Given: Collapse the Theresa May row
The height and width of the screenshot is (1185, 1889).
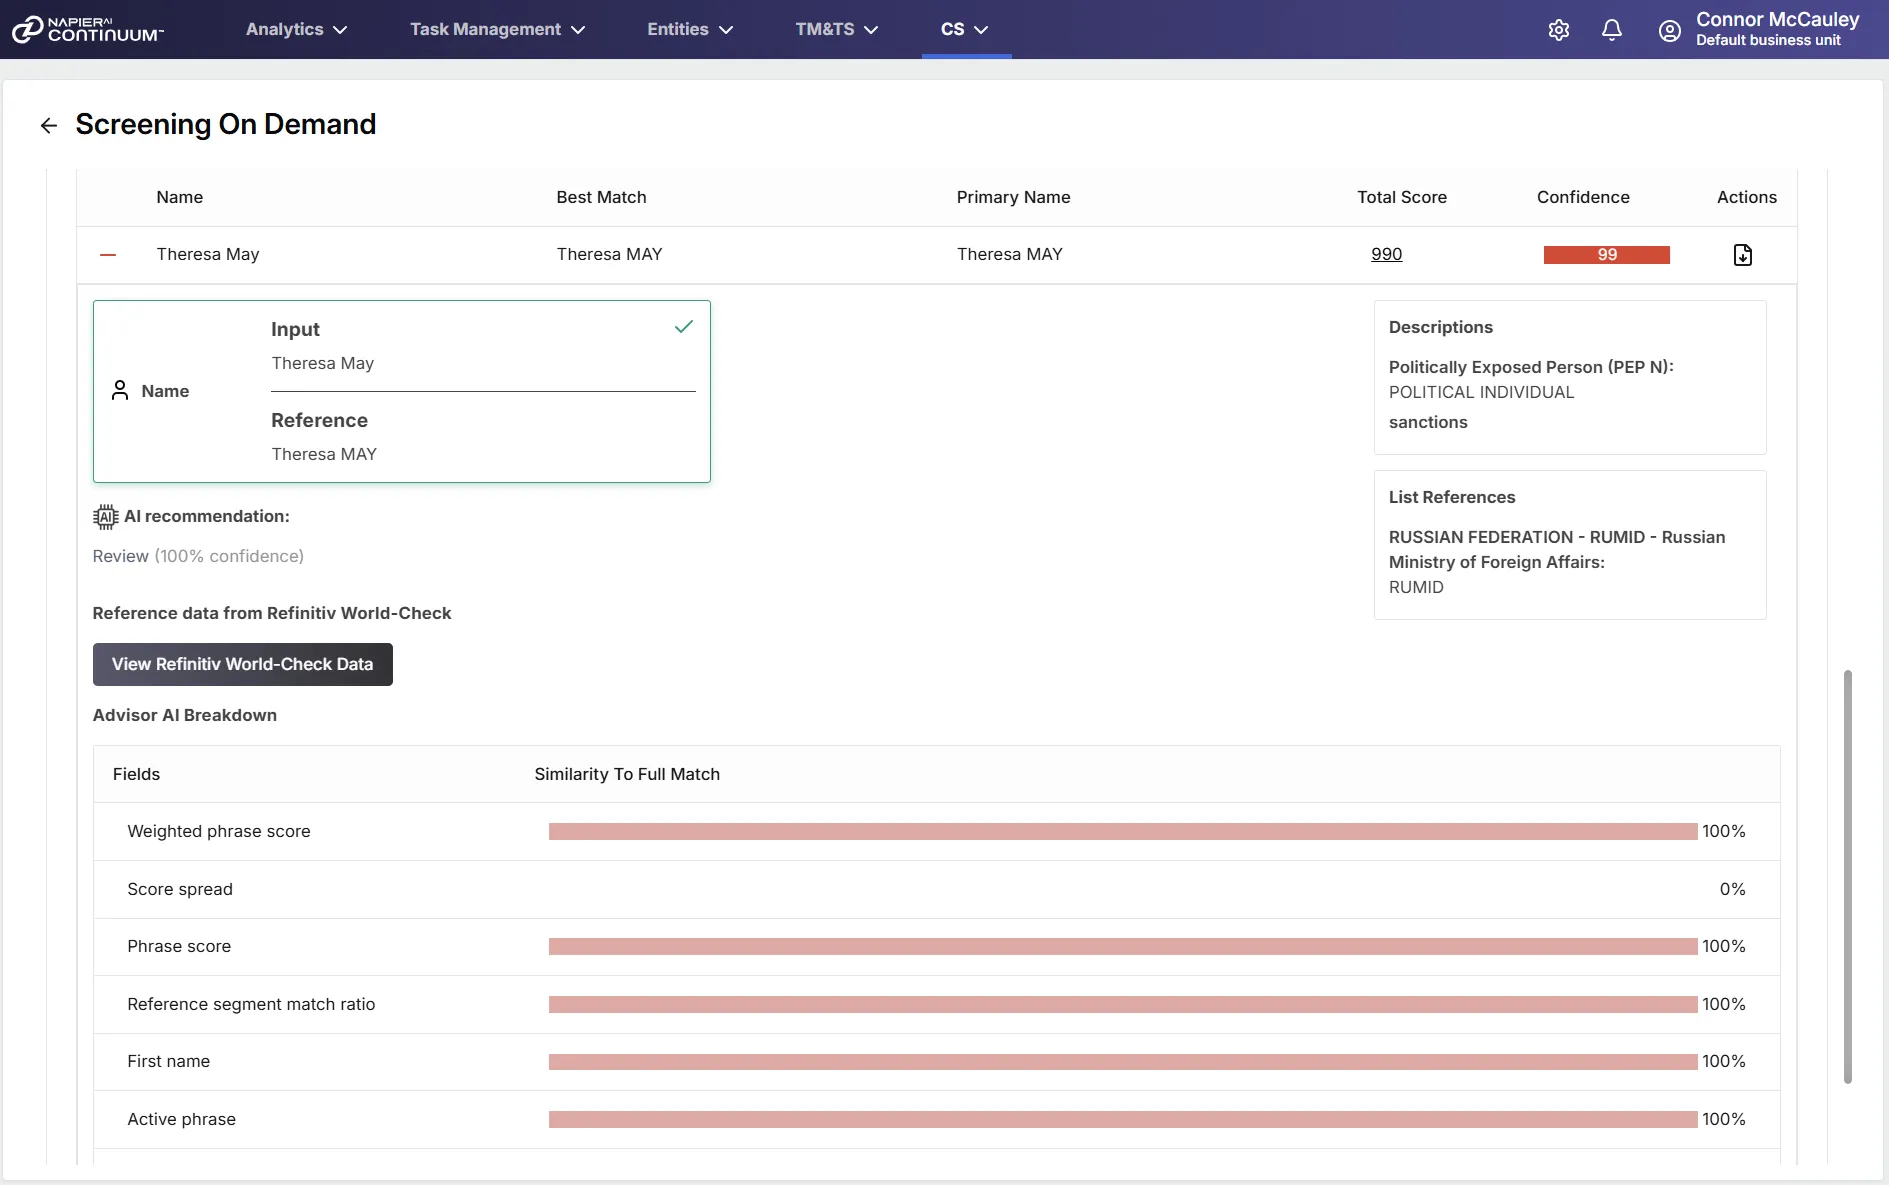Looking at the screenshot, I should click(x=108, y=255).
